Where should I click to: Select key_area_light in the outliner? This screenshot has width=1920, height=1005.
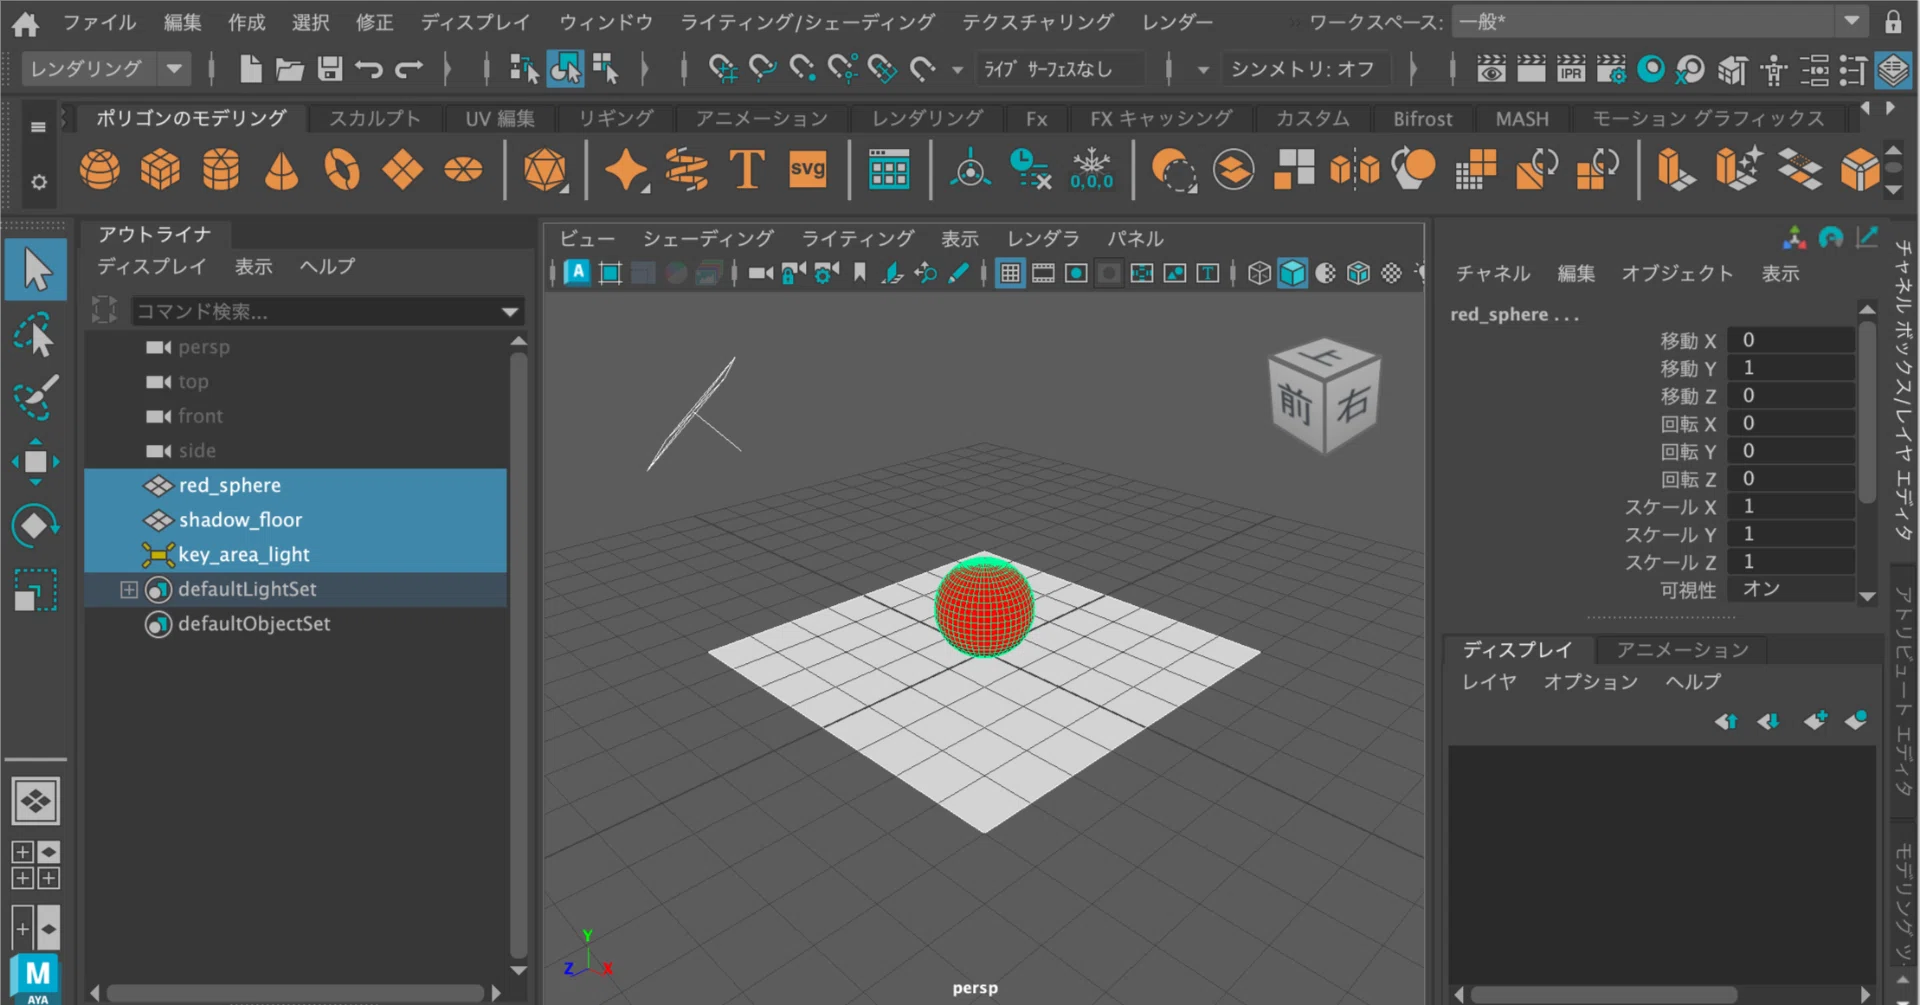[296, 555]
